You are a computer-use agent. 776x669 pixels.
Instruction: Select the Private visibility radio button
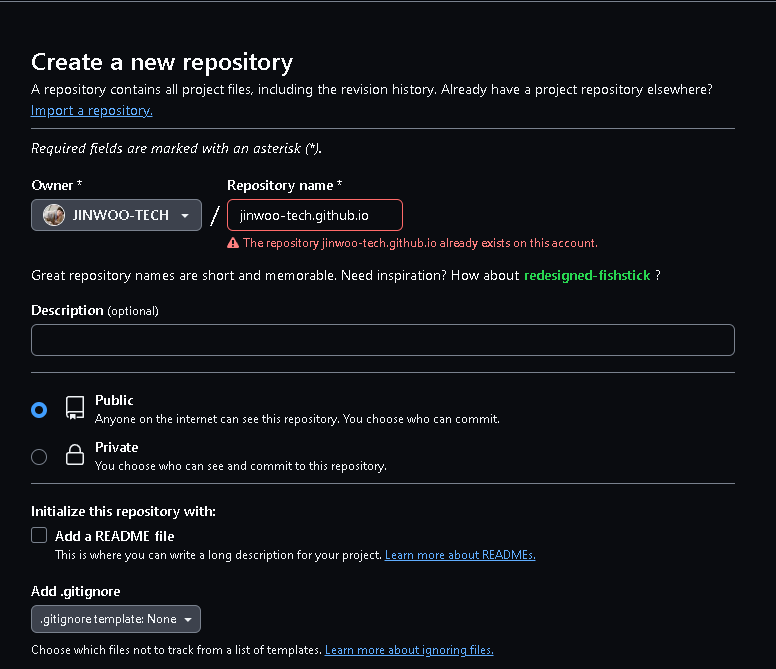[x=39, y=456]
